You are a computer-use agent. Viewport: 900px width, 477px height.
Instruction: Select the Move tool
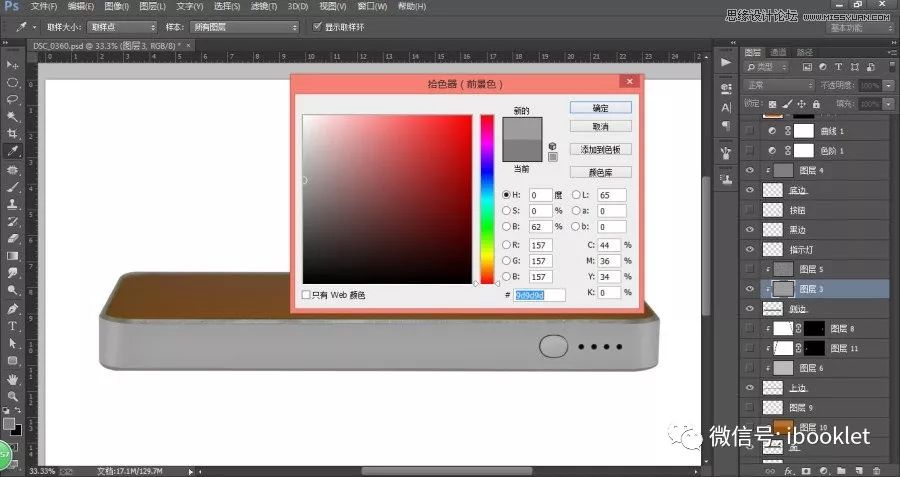[13, 64]
